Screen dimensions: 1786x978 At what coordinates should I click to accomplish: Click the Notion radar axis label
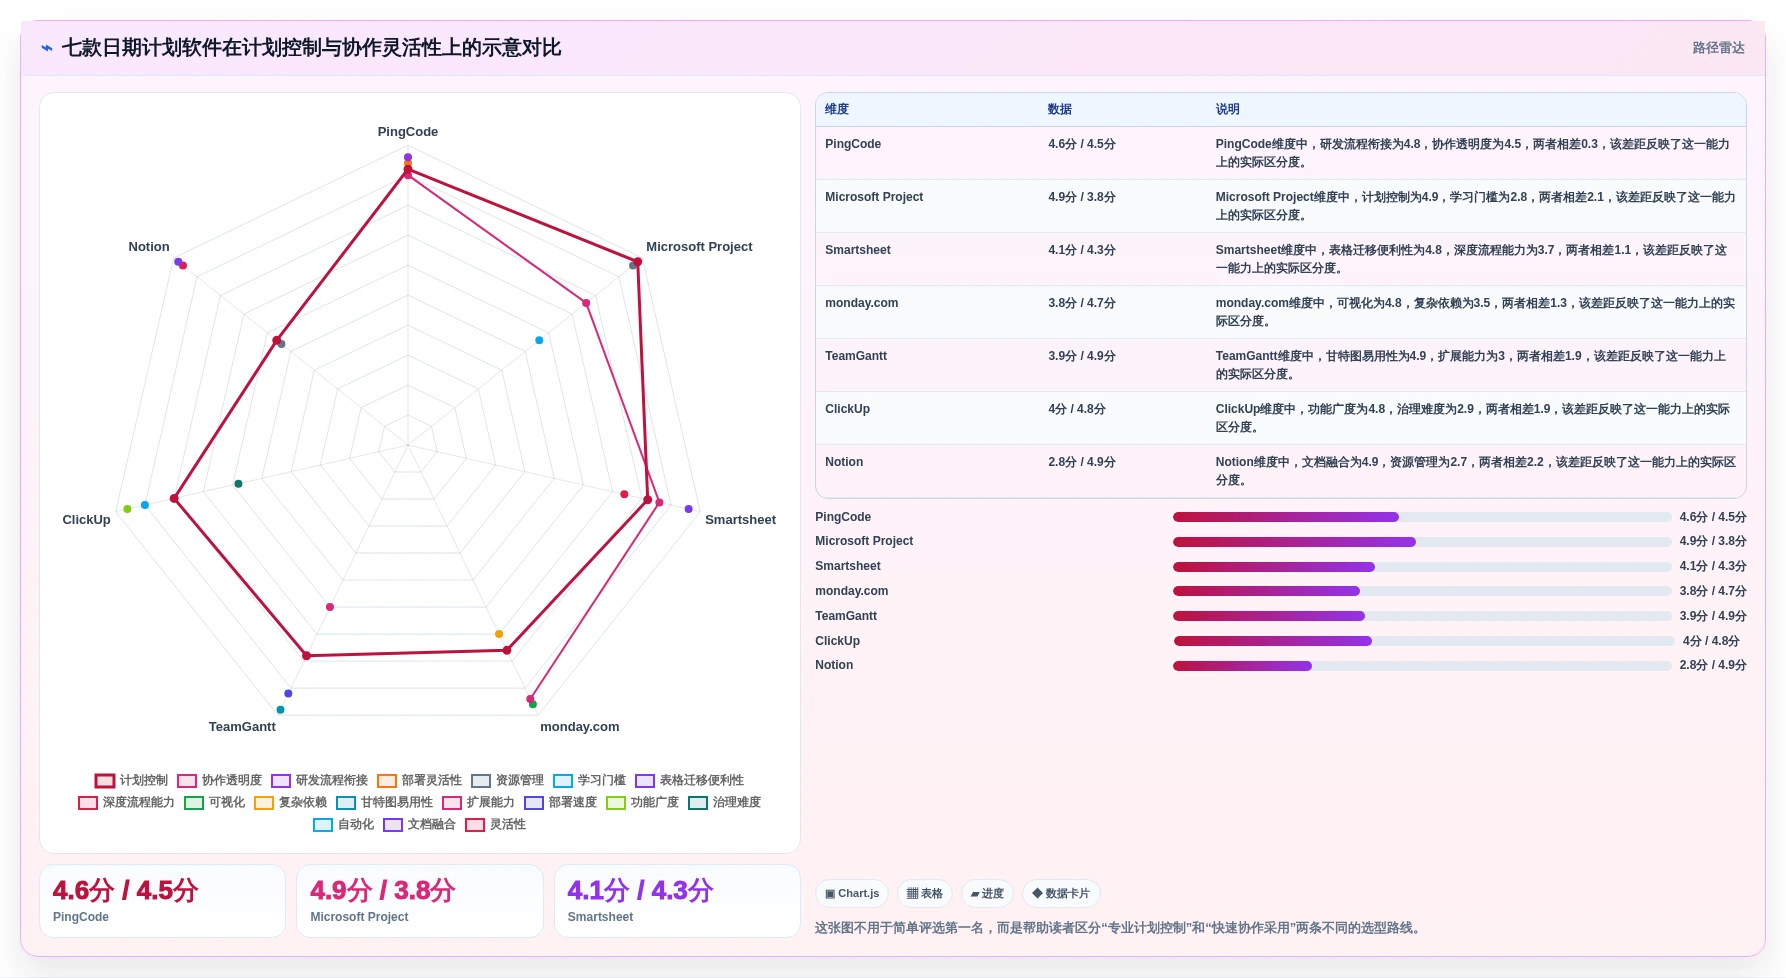pyautogui.click(x=149, y=247)
